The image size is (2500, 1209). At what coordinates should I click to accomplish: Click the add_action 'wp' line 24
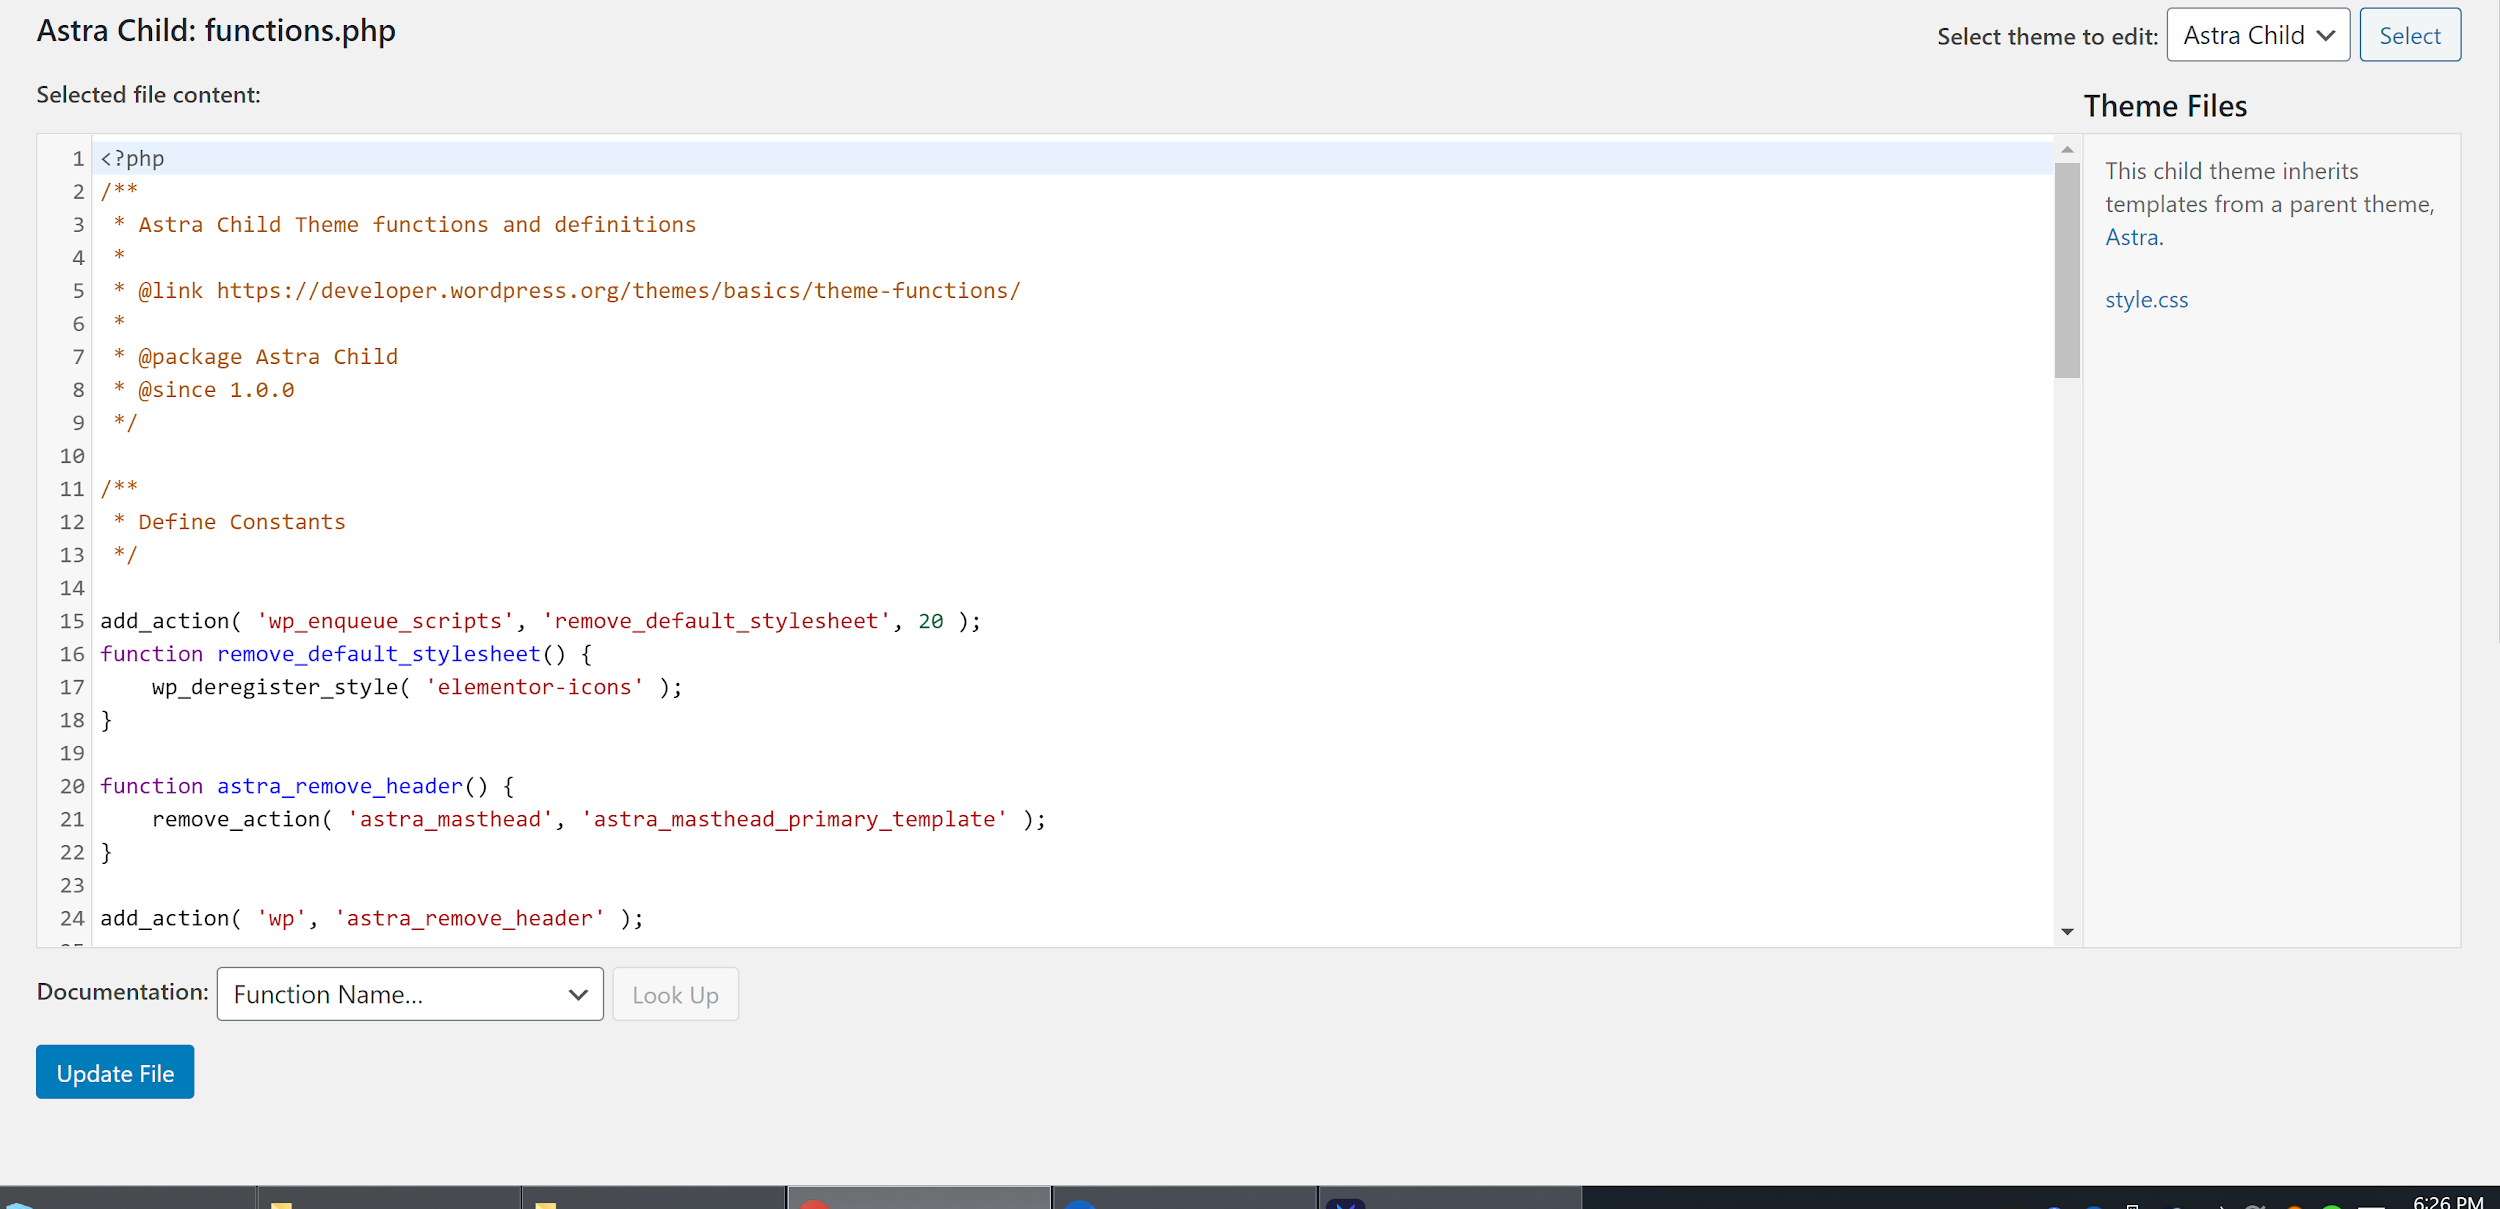click(x=370, y=918)
